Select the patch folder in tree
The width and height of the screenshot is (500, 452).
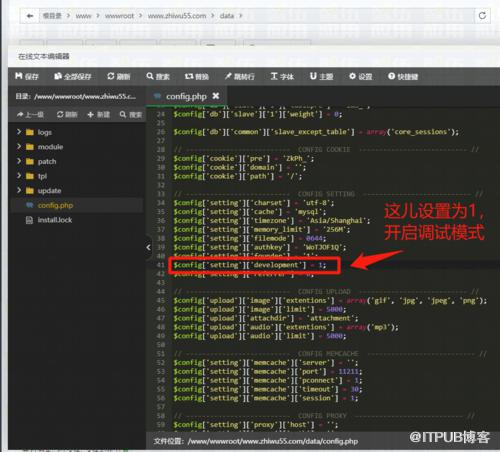[x=47, y=162]
